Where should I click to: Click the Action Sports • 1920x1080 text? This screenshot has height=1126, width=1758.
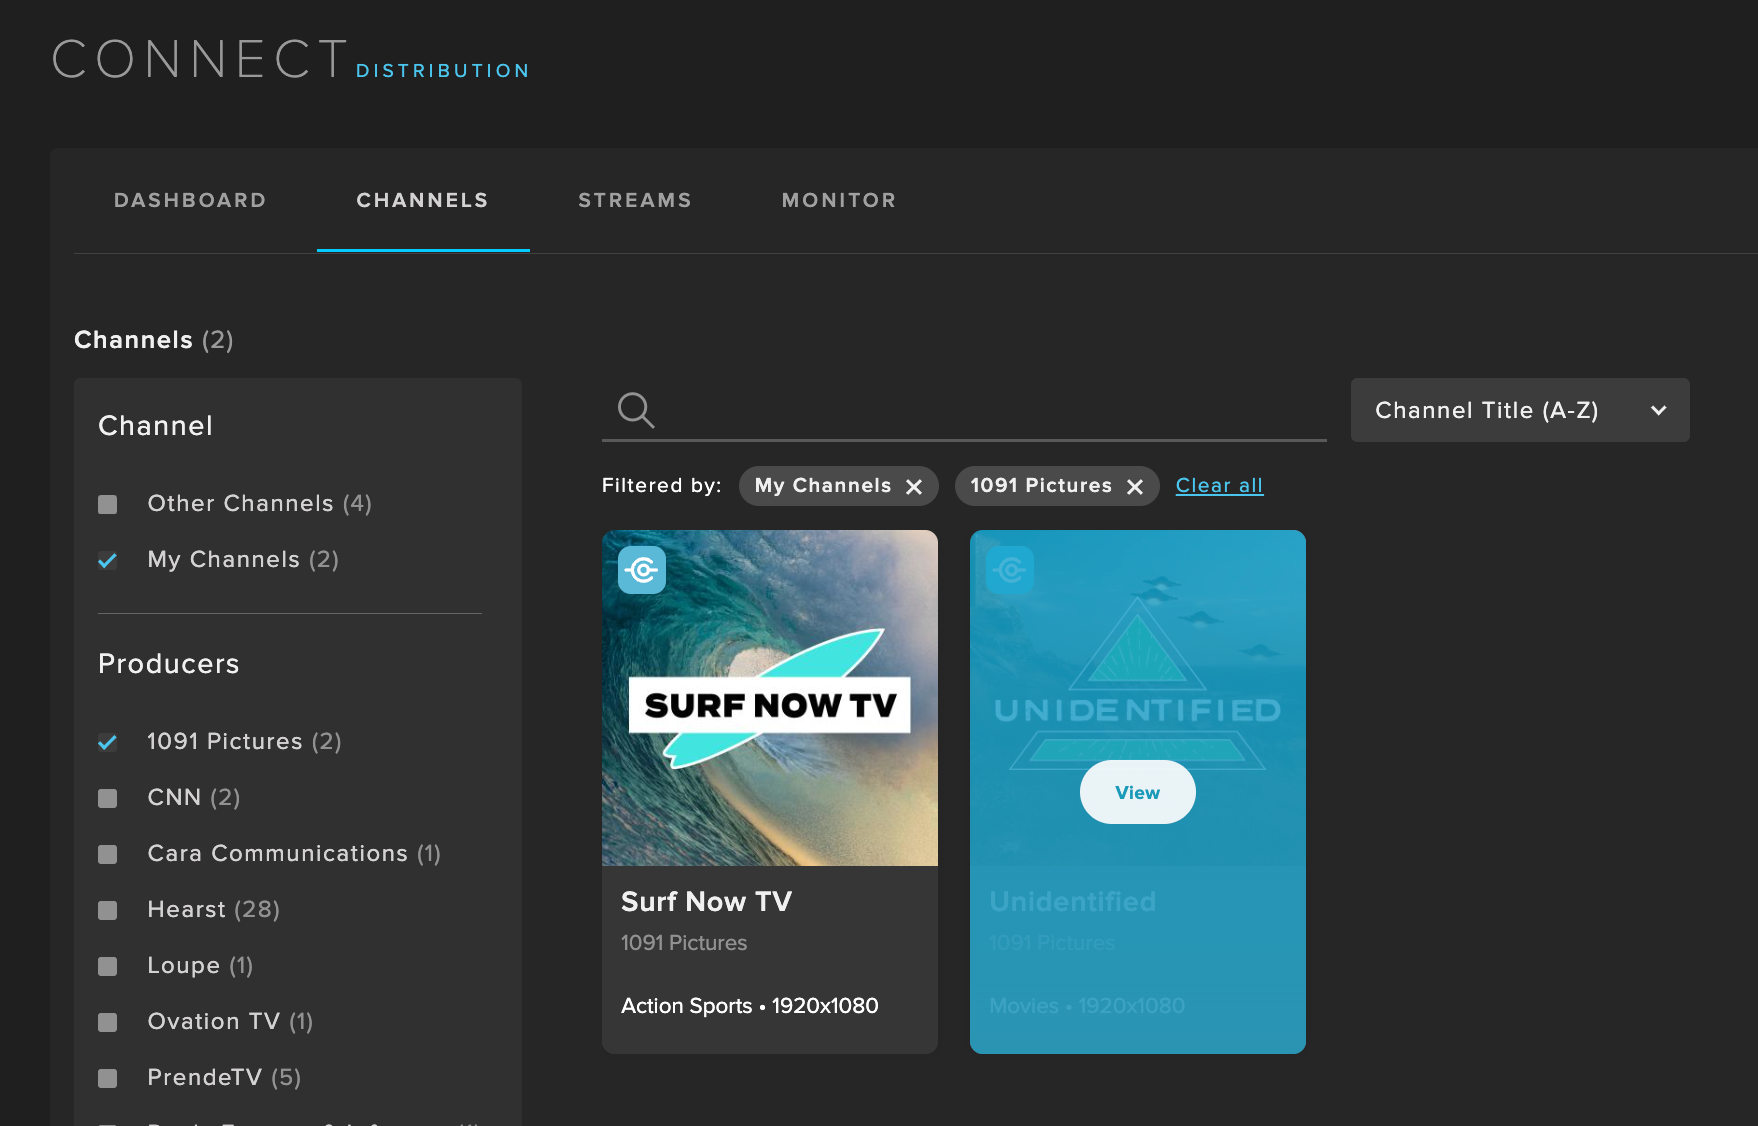pyautogui.click(x=750, y=1006)
